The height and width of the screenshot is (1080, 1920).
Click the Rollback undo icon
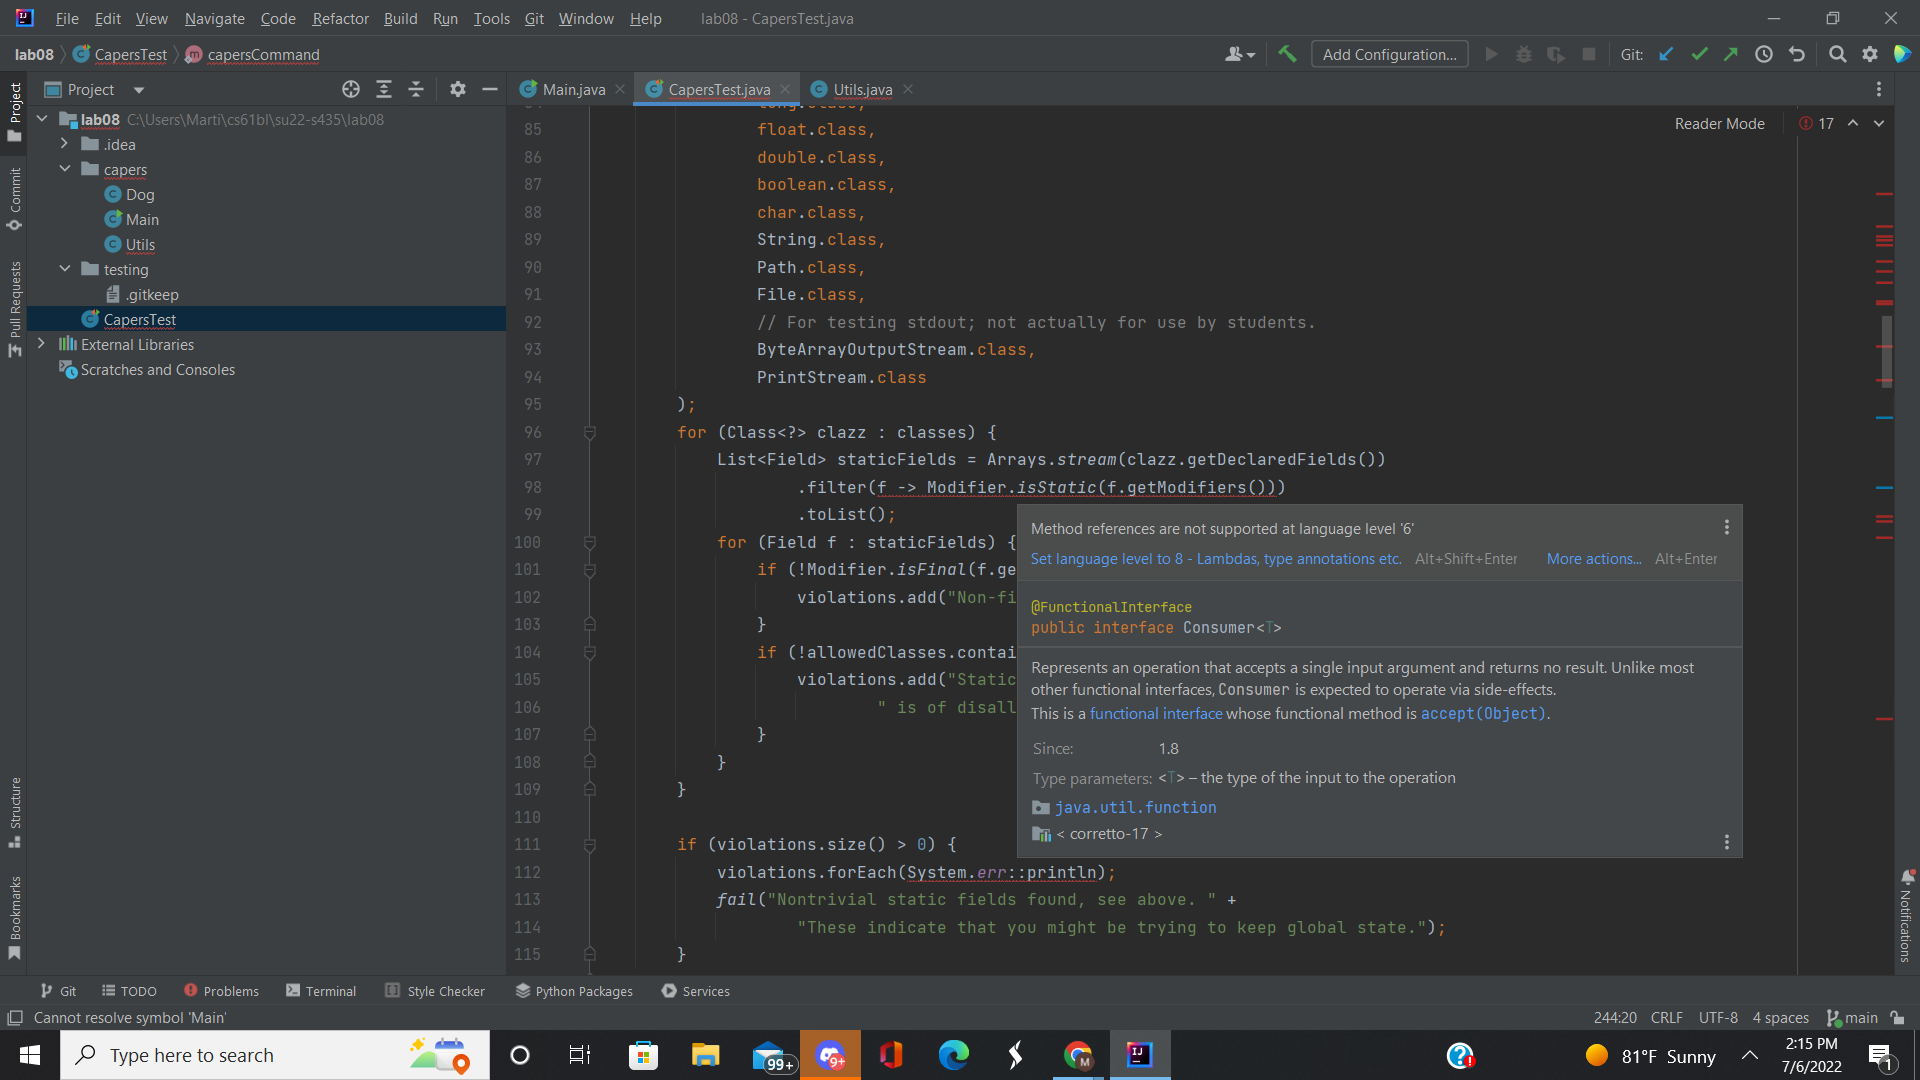(1797, 54)
